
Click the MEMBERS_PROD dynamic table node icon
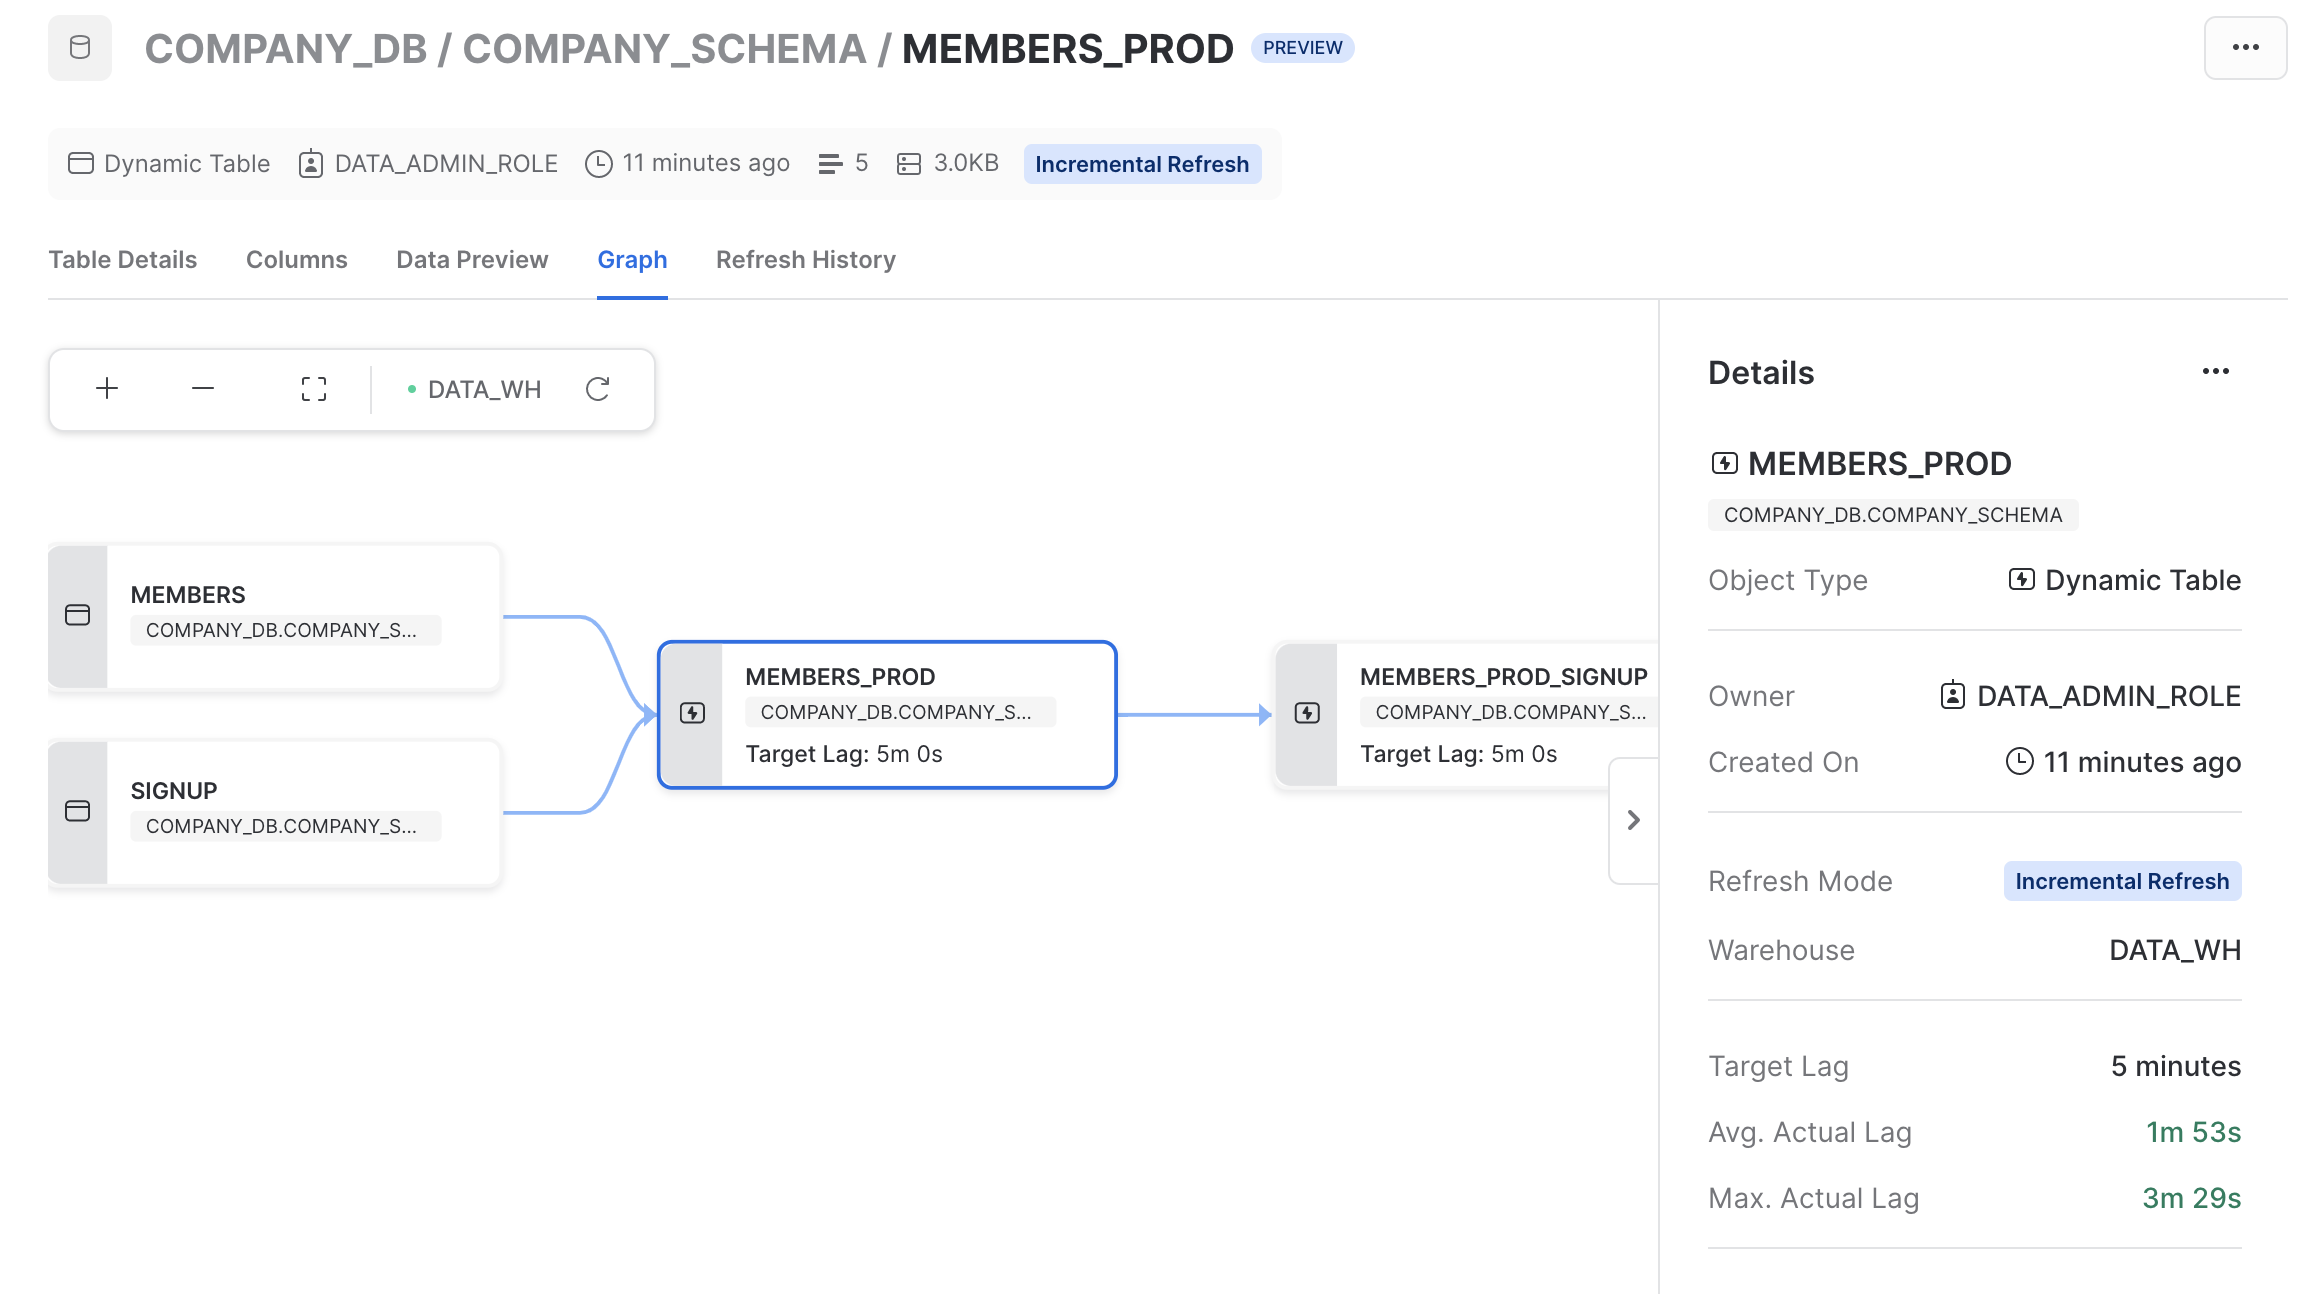(693, 713)
